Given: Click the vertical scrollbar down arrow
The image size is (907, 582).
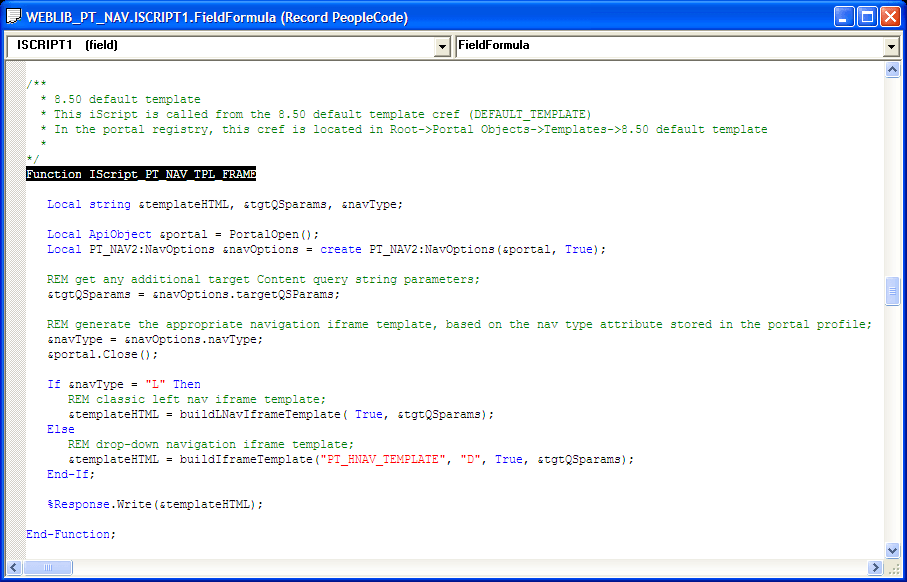Looking at the screenshot, I should (893, 550).
